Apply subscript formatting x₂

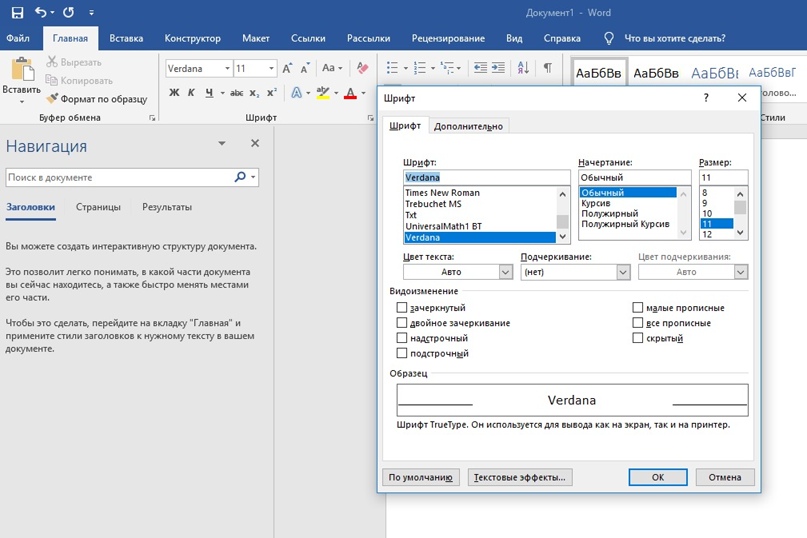click(x=254, y=93)
